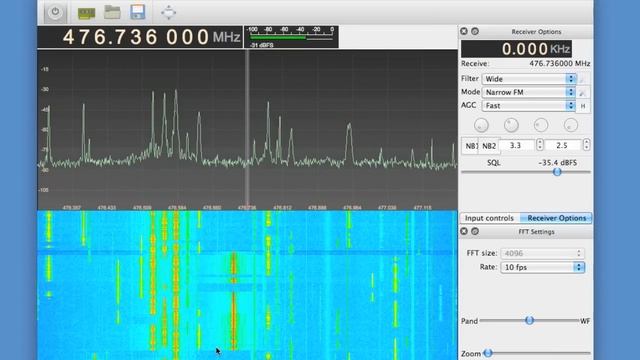Open the Rate dropdown showing 10 fps

point(542,267)
